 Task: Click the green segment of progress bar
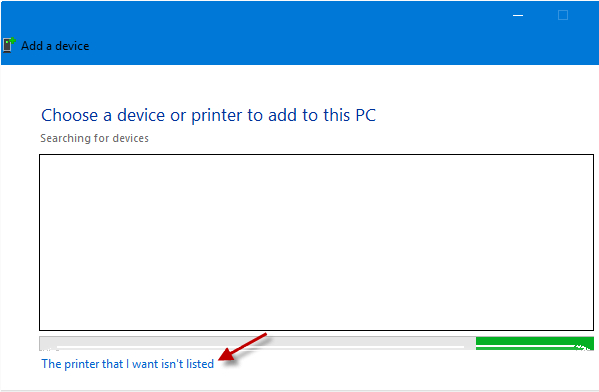click(x=534, y=343)
